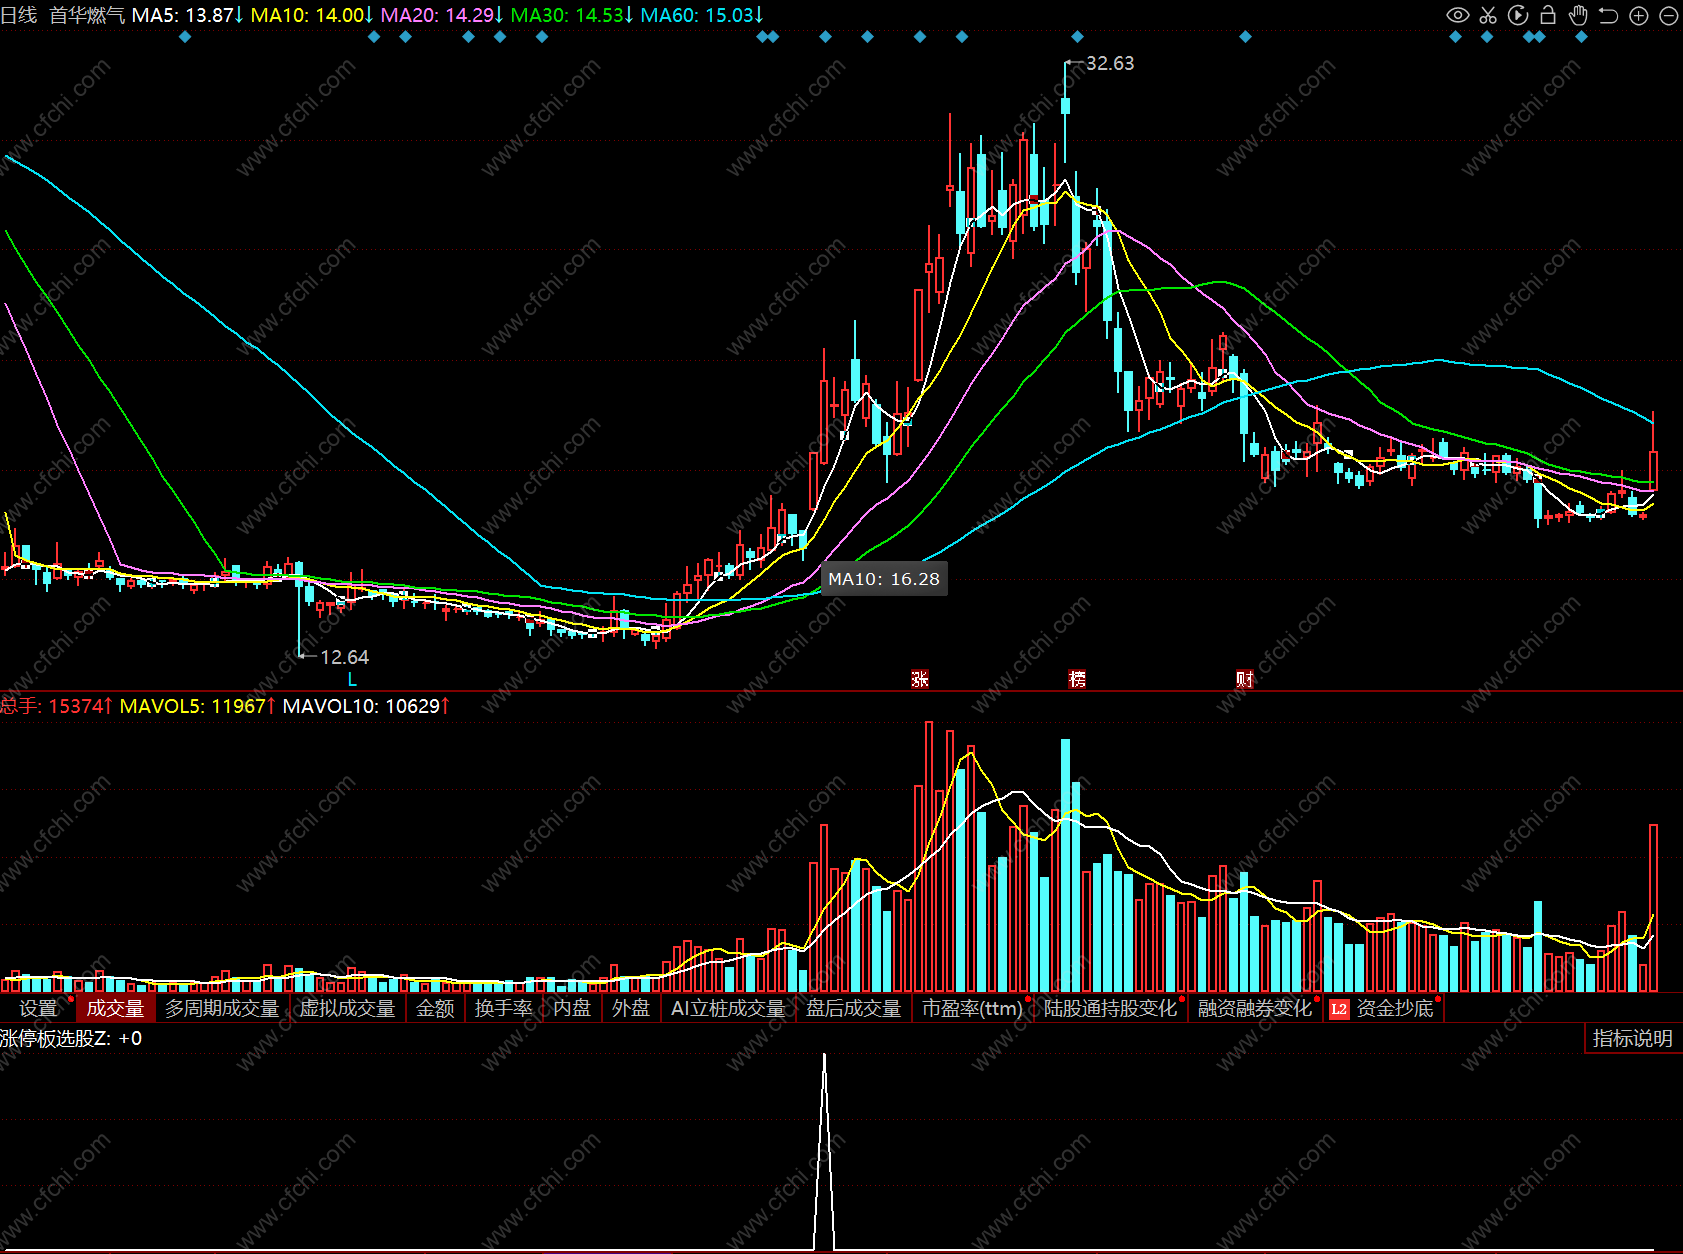Image resolution: width=1683 pixels, height=1254 pixels.
Task: Open the 设置 settings tab
Action: point(38,1008)
